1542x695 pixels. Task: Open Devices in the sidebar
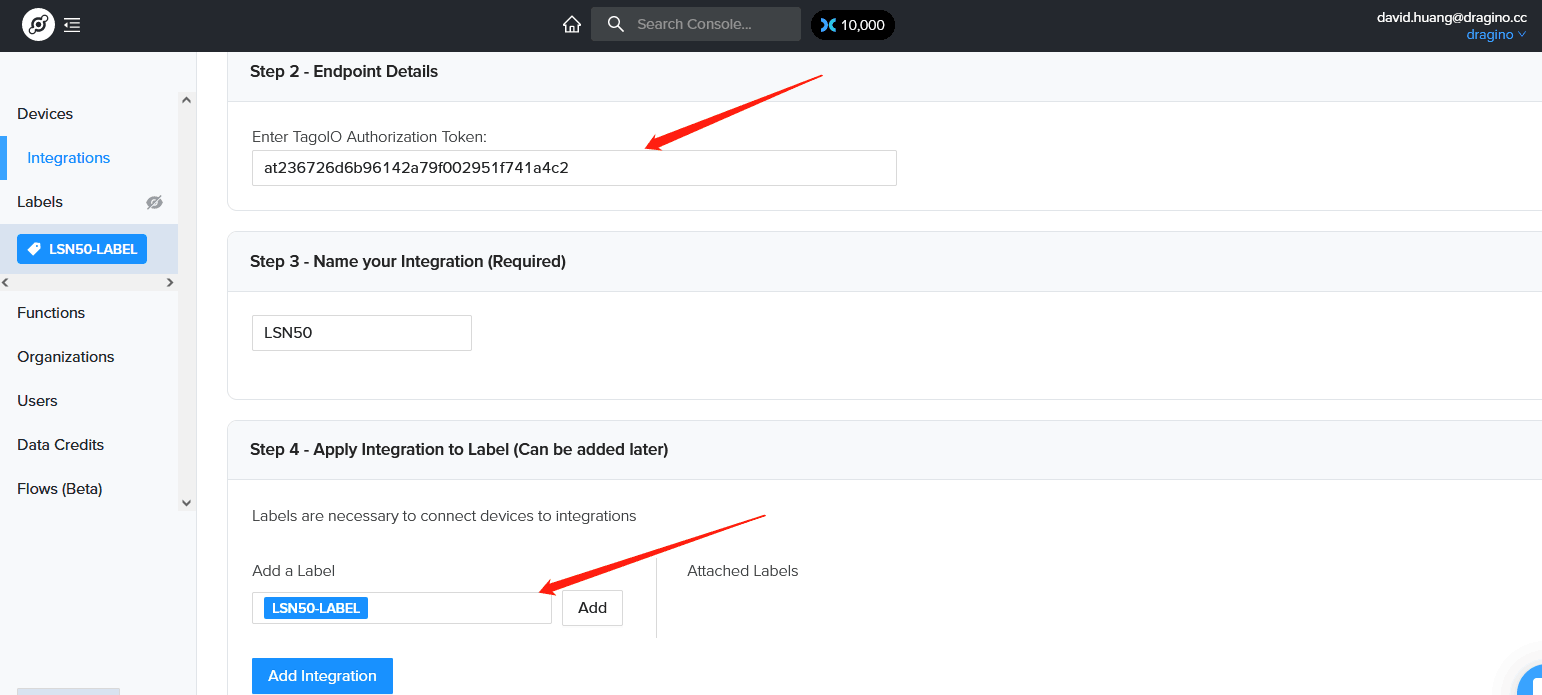coord(45,114)
